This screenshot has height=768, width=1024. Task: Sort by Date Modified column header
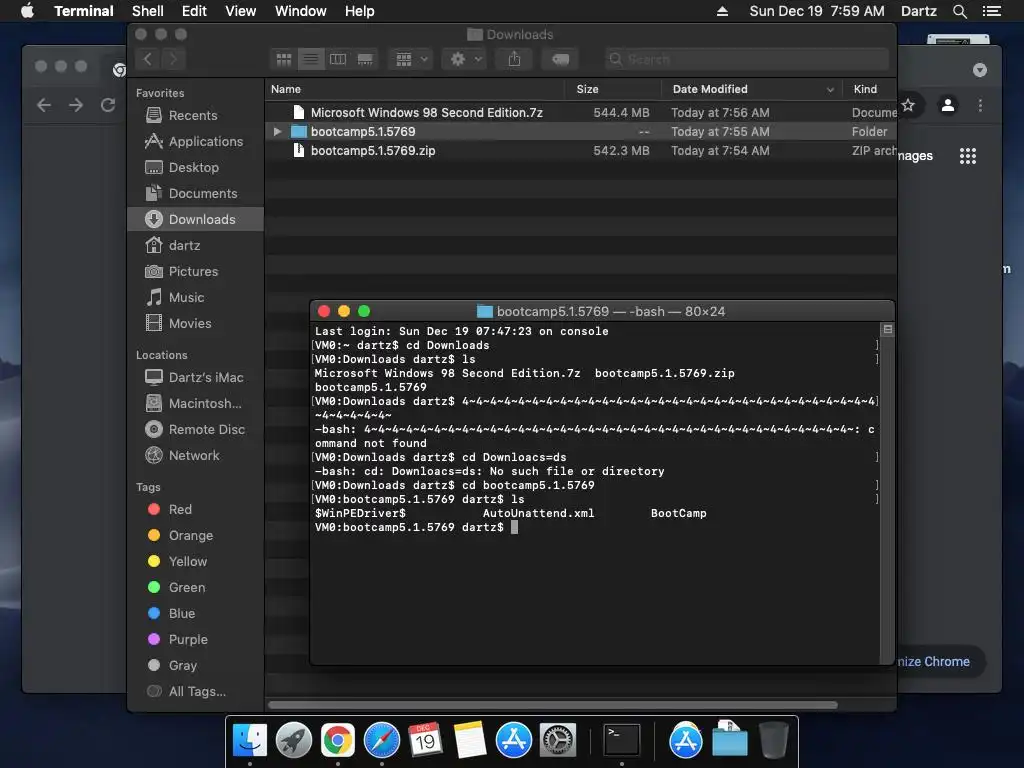click(752, 89)
